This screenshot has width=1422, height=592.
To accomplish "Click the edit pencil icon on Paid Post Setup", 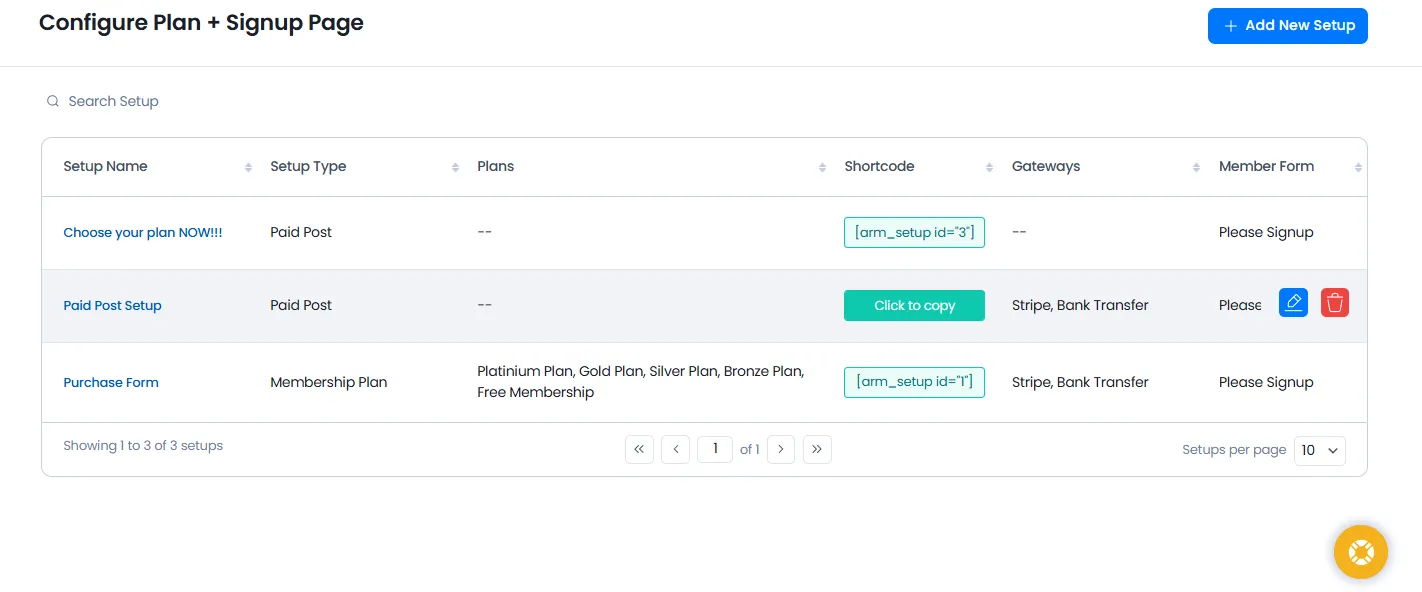I will tap(1293, 302).
